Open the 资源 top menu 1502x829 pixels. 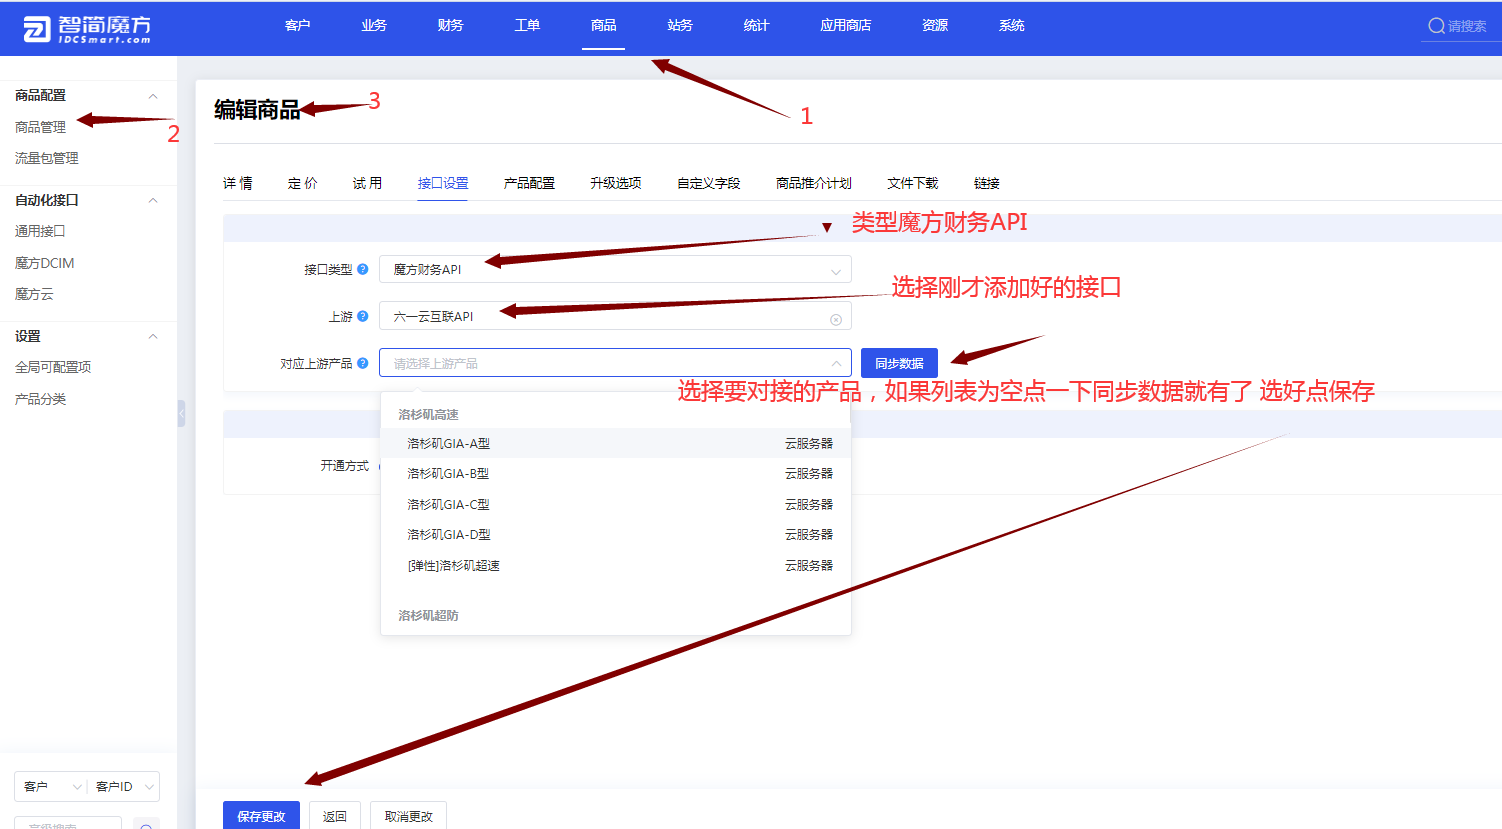pyautogui.click(x=935, y=26)
